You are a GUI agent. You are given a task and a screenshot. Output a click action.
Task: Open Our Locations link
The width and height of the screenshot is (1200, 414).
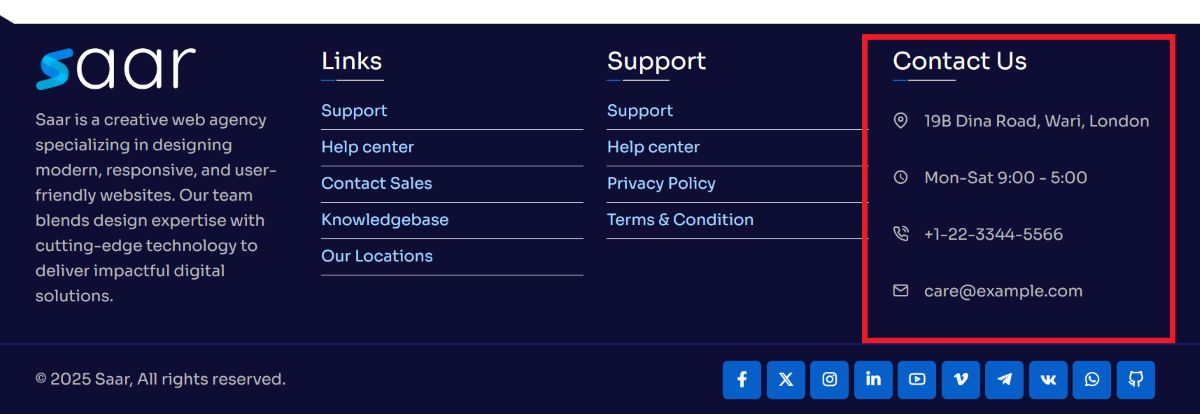coord(377,256)
